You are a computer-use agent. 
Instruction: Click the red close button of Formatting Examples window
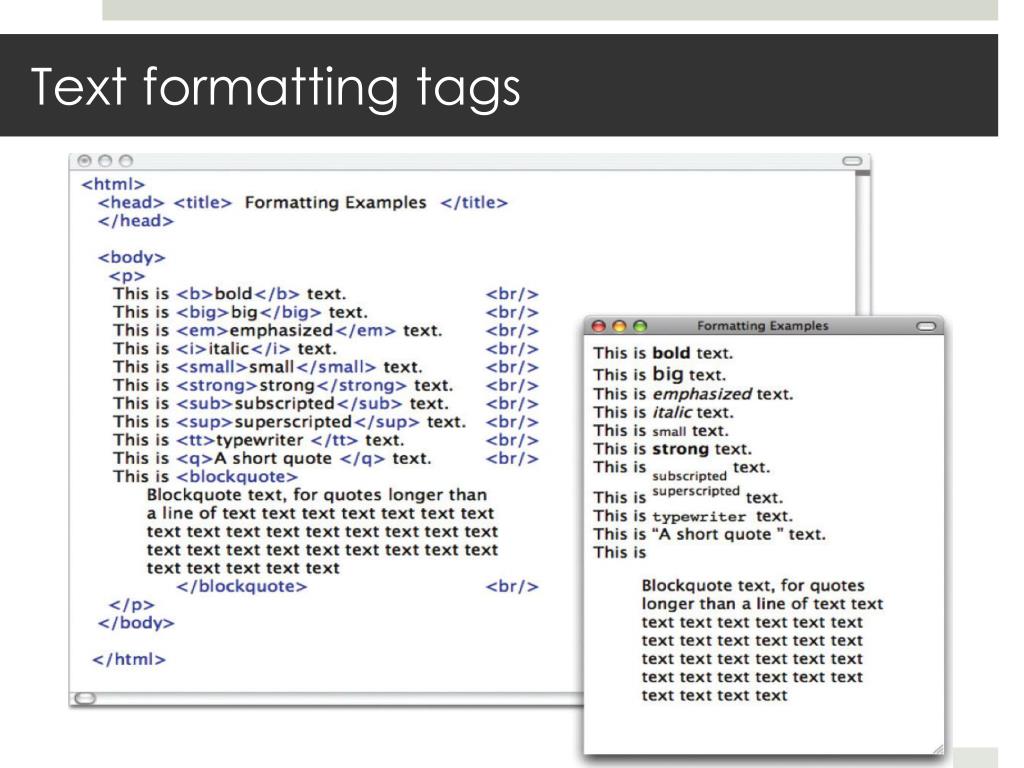(x=598, y=325)
